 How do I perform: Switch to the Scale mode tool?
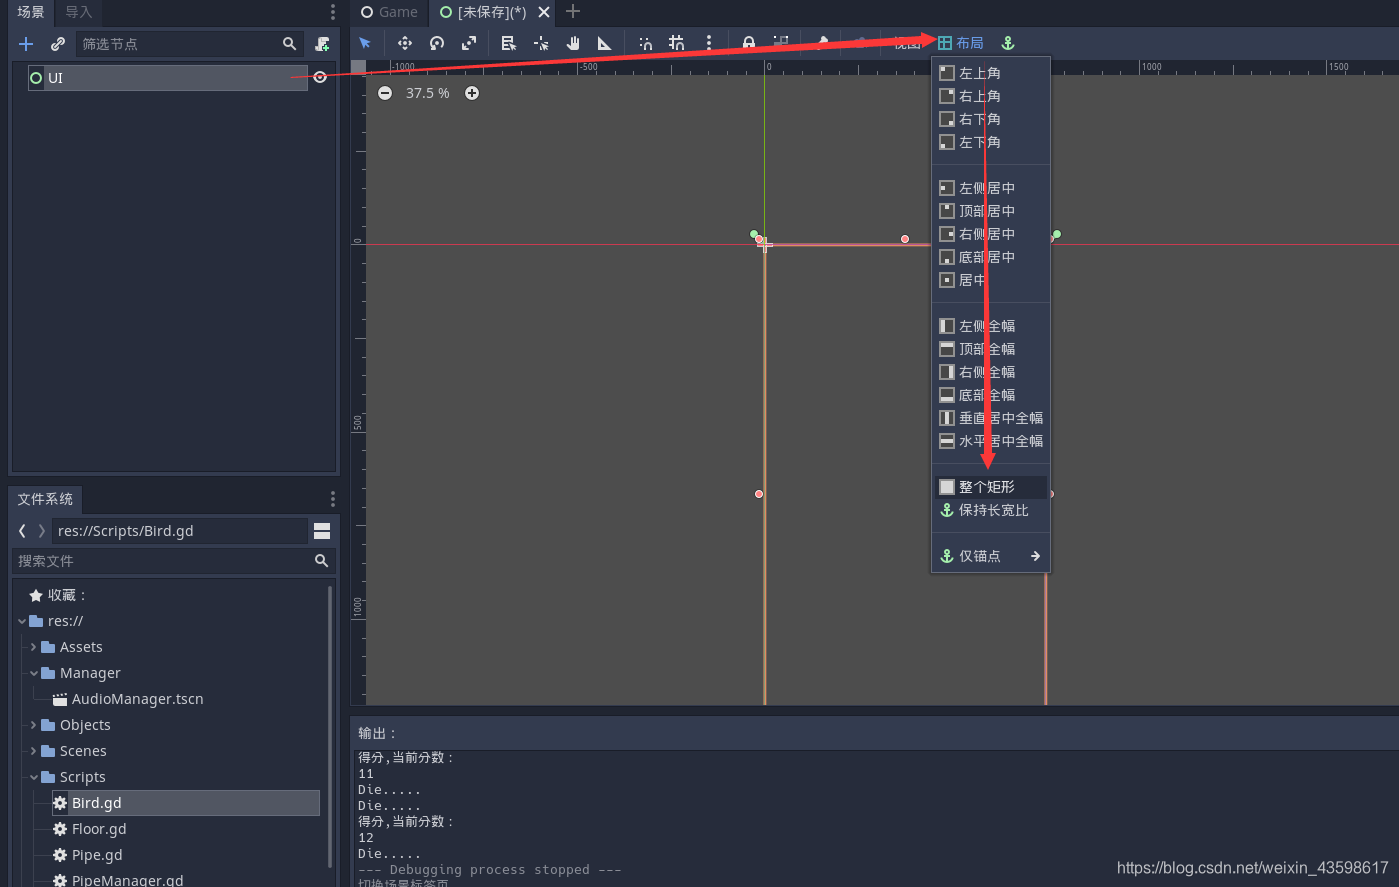pyautogui.click(x=469, y=43)
